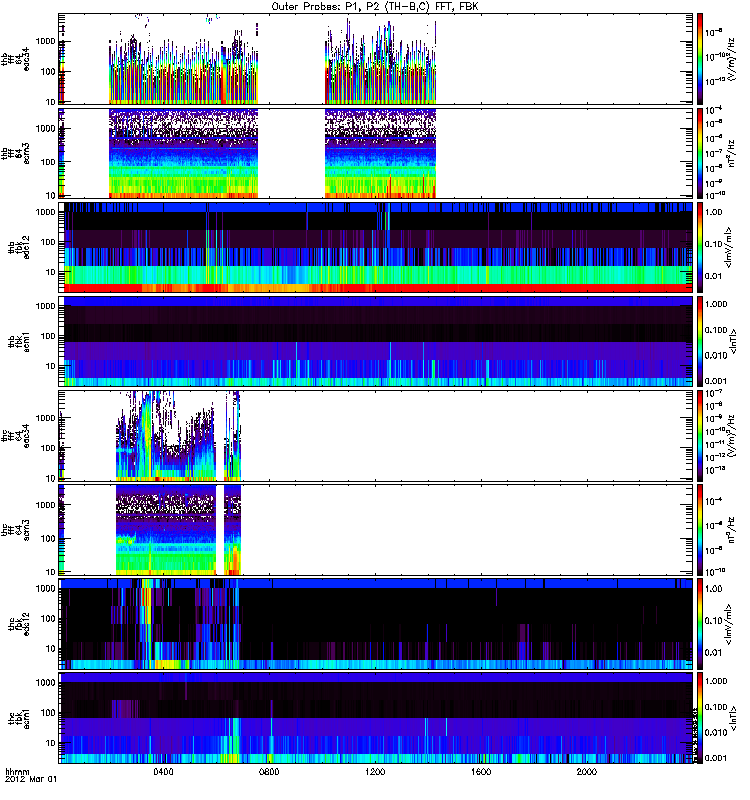750x800 pixels.
Task: Click the narrow white gap in thc scm3 spectrogram
Action: (x=219, y=528)
